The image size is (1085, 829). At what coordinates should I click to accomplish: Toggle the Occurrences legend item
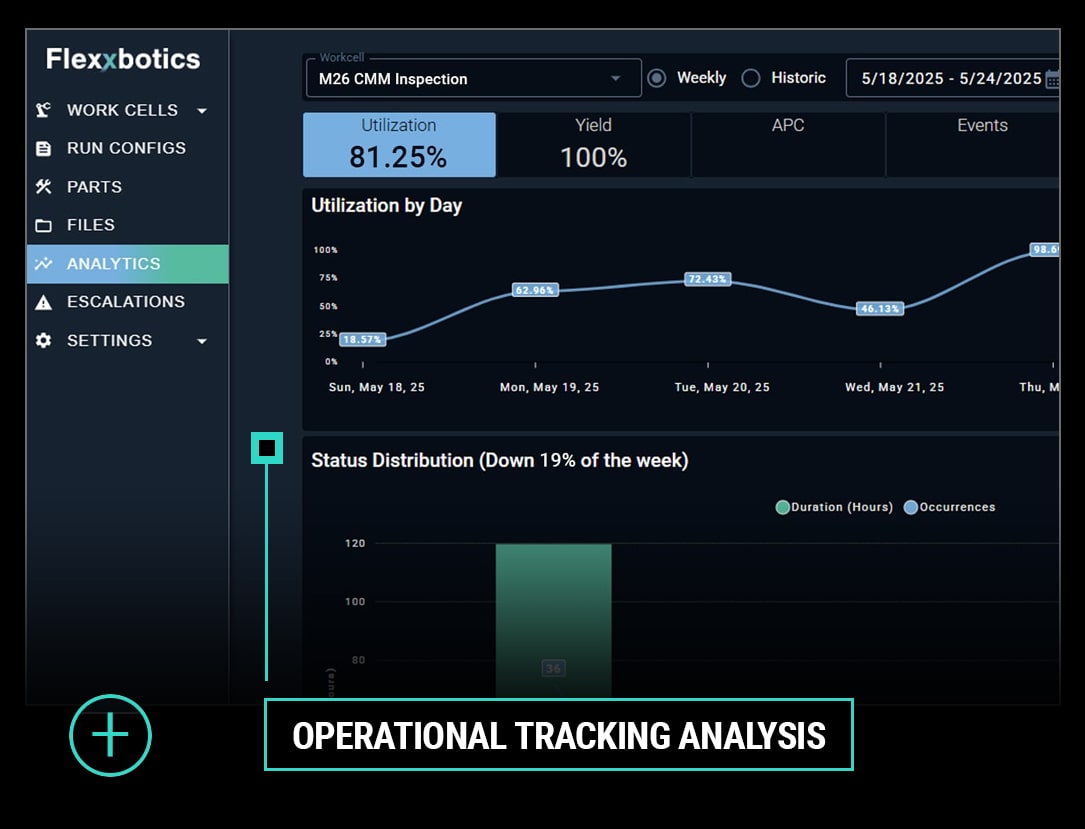948,507
